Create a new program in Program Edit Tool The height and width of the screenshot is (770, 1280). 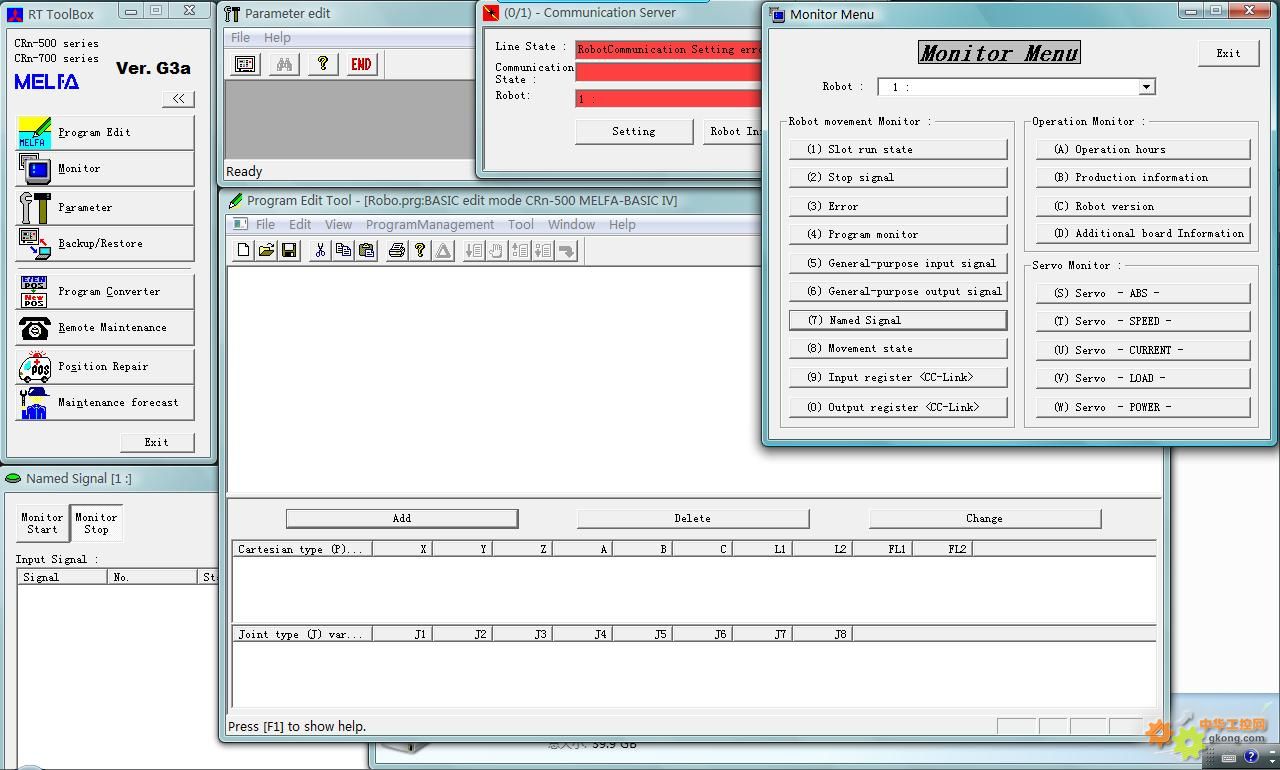[243, 250]
